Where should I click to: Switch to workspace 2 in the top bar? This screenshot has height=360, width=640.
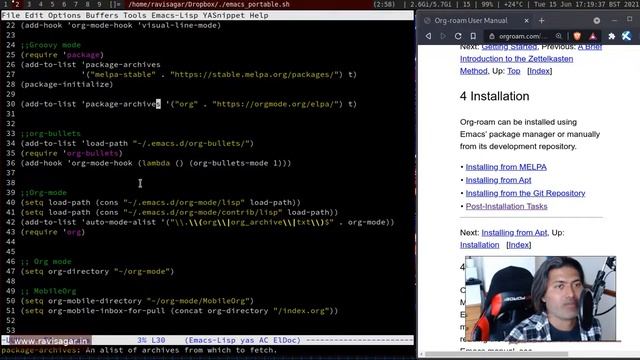17,4
